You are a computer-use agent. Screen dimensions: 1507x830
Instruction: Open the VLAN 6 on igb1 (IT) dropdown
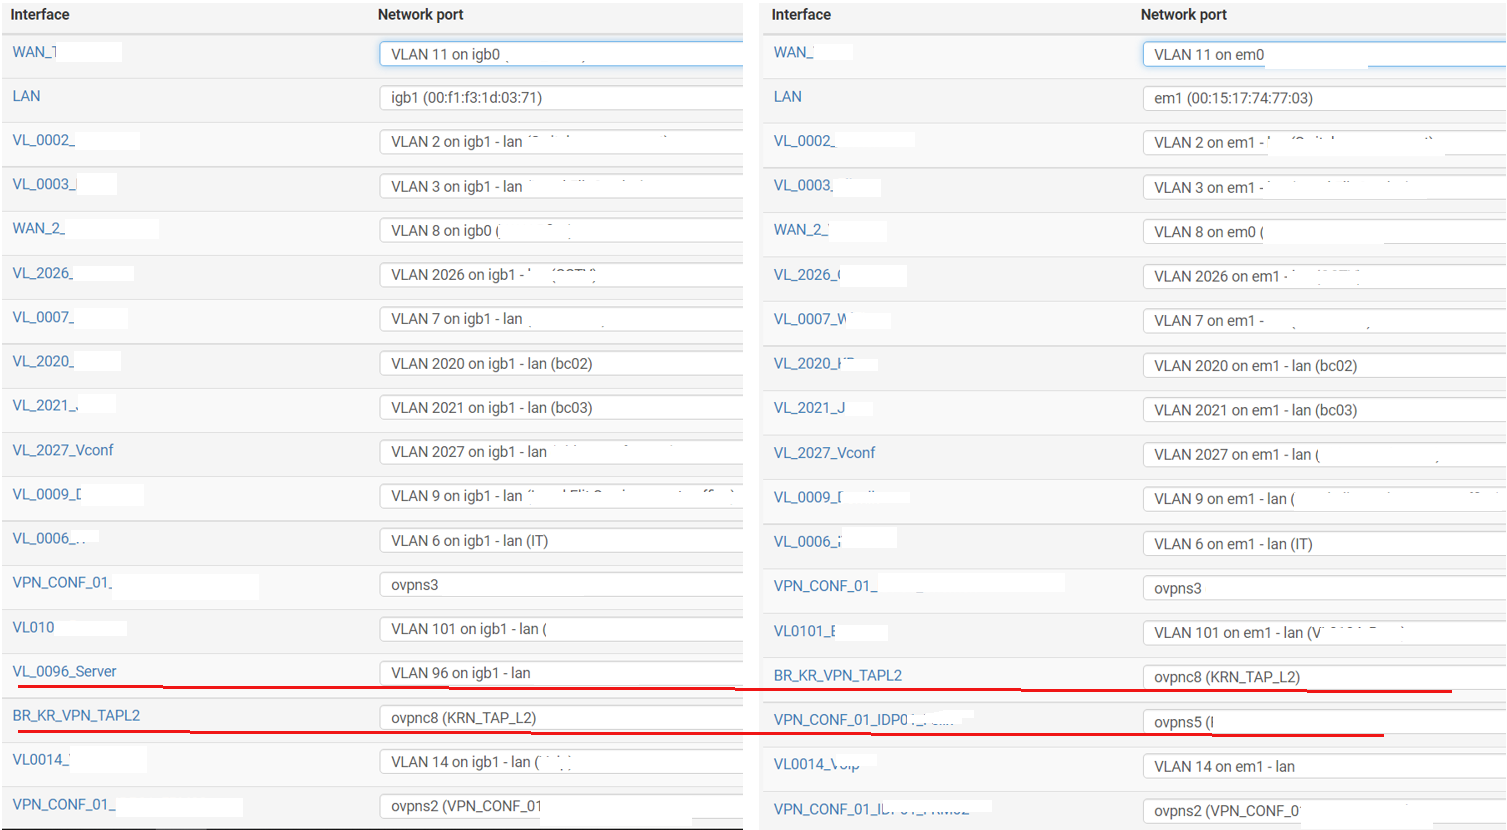[561, 540]
